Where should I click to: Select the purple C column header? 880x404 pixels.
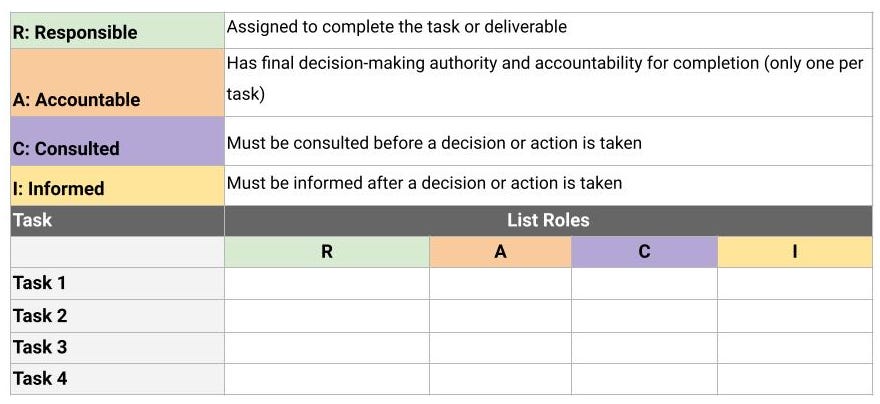tap(644, 252)
